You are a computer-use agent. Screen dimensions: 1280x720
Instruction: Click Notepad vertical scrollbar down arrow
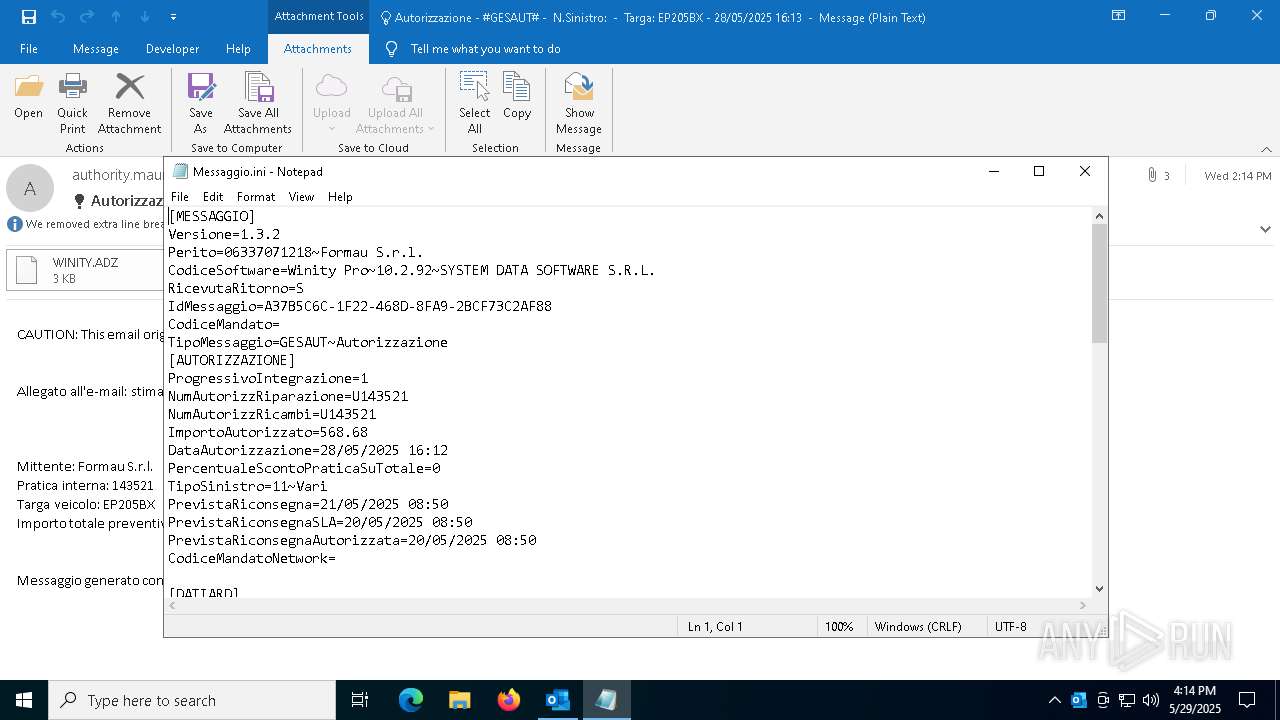[1100, 589]
